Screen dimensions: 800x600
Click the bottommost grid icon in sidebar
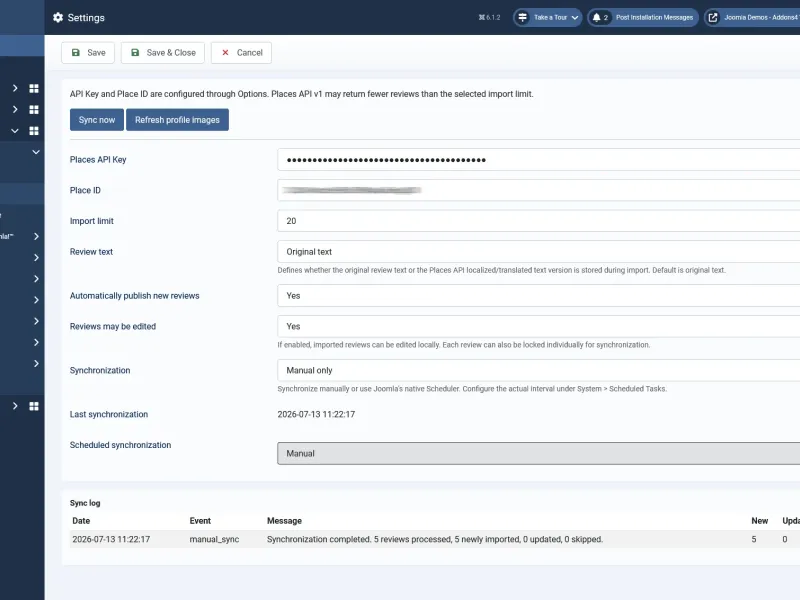click(34, 406)
